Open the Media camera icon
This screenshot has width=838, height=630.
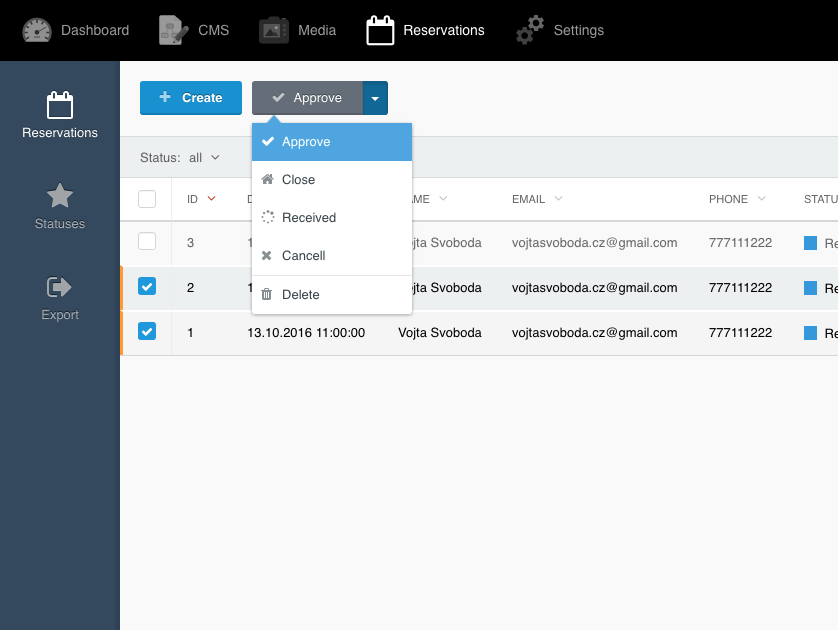point(274,30)
